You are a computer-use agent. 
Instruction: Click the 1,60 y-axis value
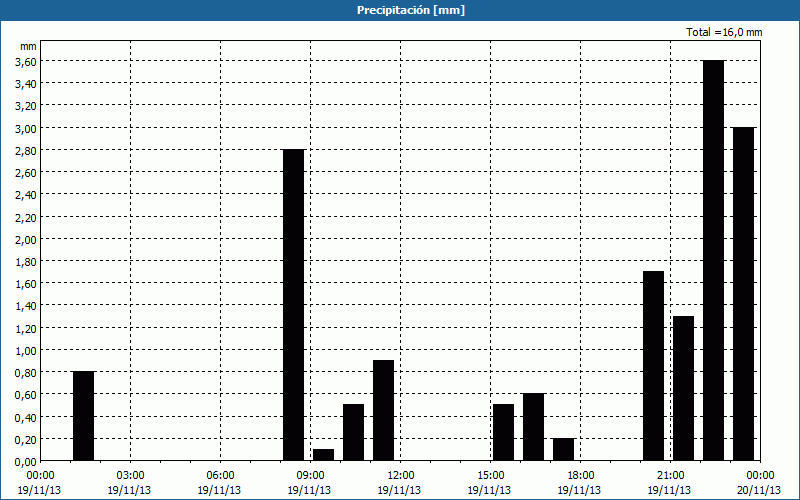tap(26, 284)
